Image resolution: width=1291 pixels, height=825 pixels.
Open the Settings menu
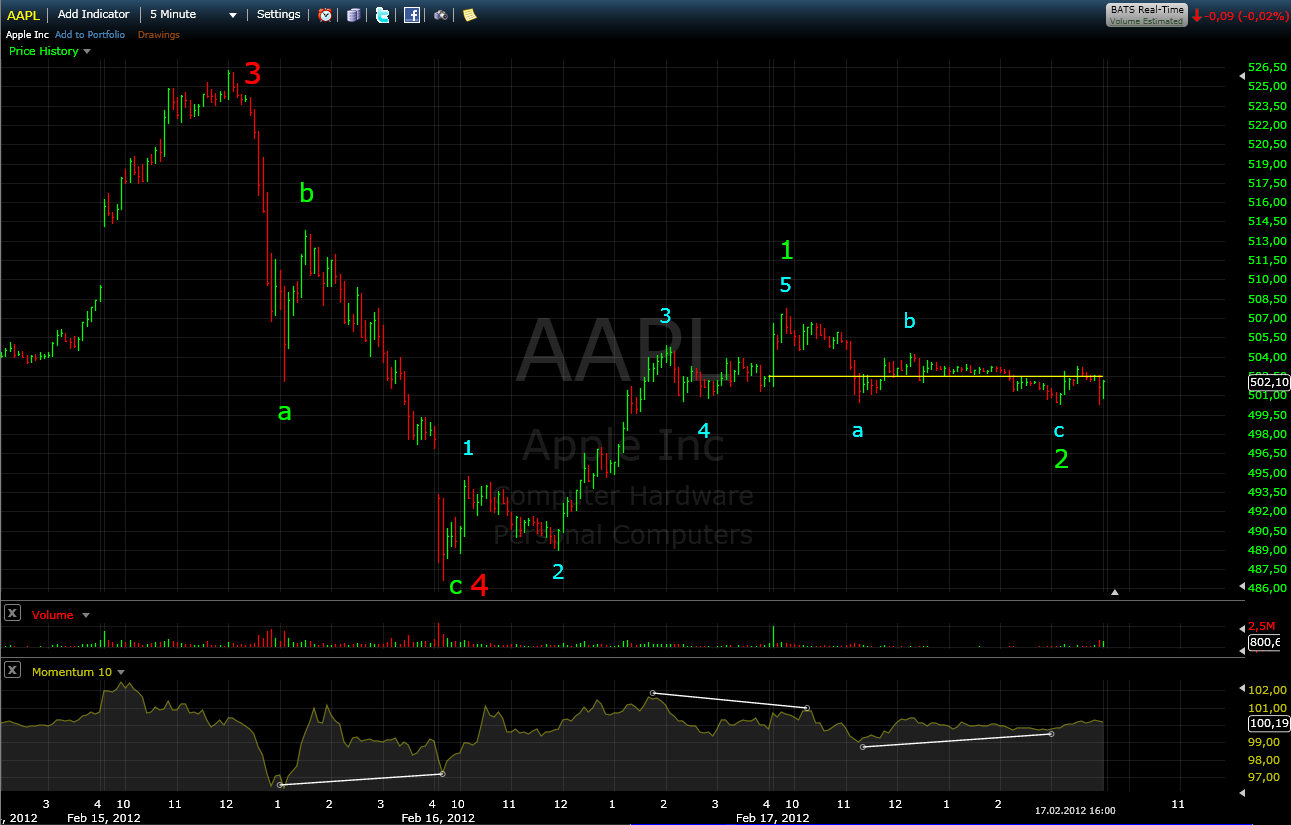tap(278, 14)
